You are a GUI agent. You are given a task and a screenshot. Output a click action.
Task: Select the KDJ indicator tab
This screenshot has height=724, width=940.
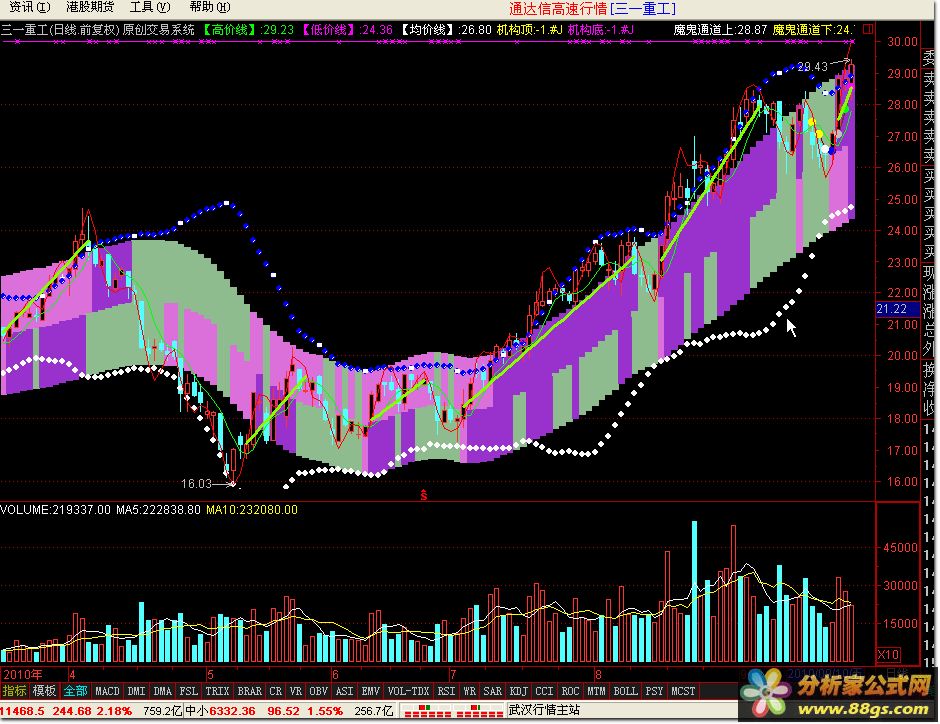click(x=519, y=691)
